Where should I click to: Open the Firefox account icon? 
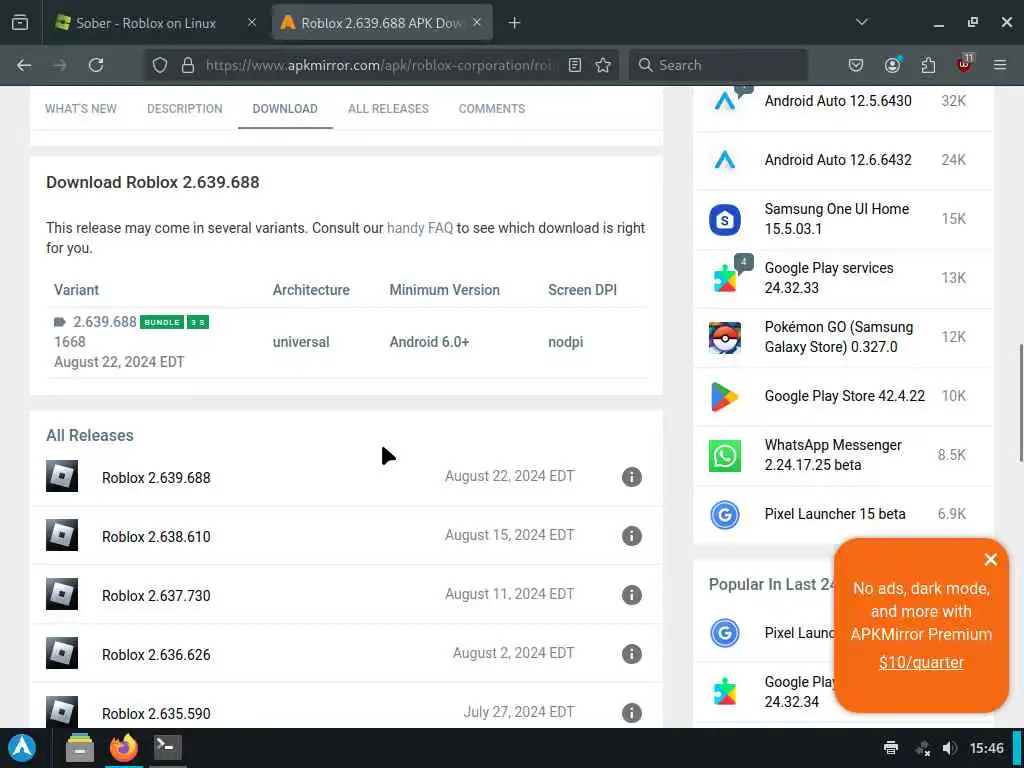[x=893, y=65]
